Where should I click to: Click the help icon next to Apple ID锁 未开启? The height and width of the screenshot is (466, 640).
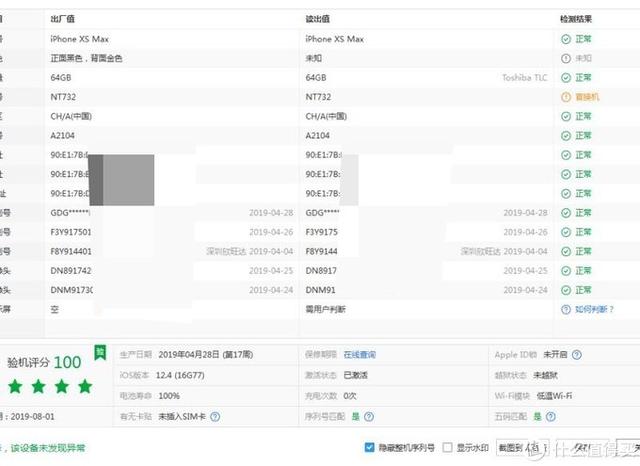pyautogui.click(x=576, y=355)
